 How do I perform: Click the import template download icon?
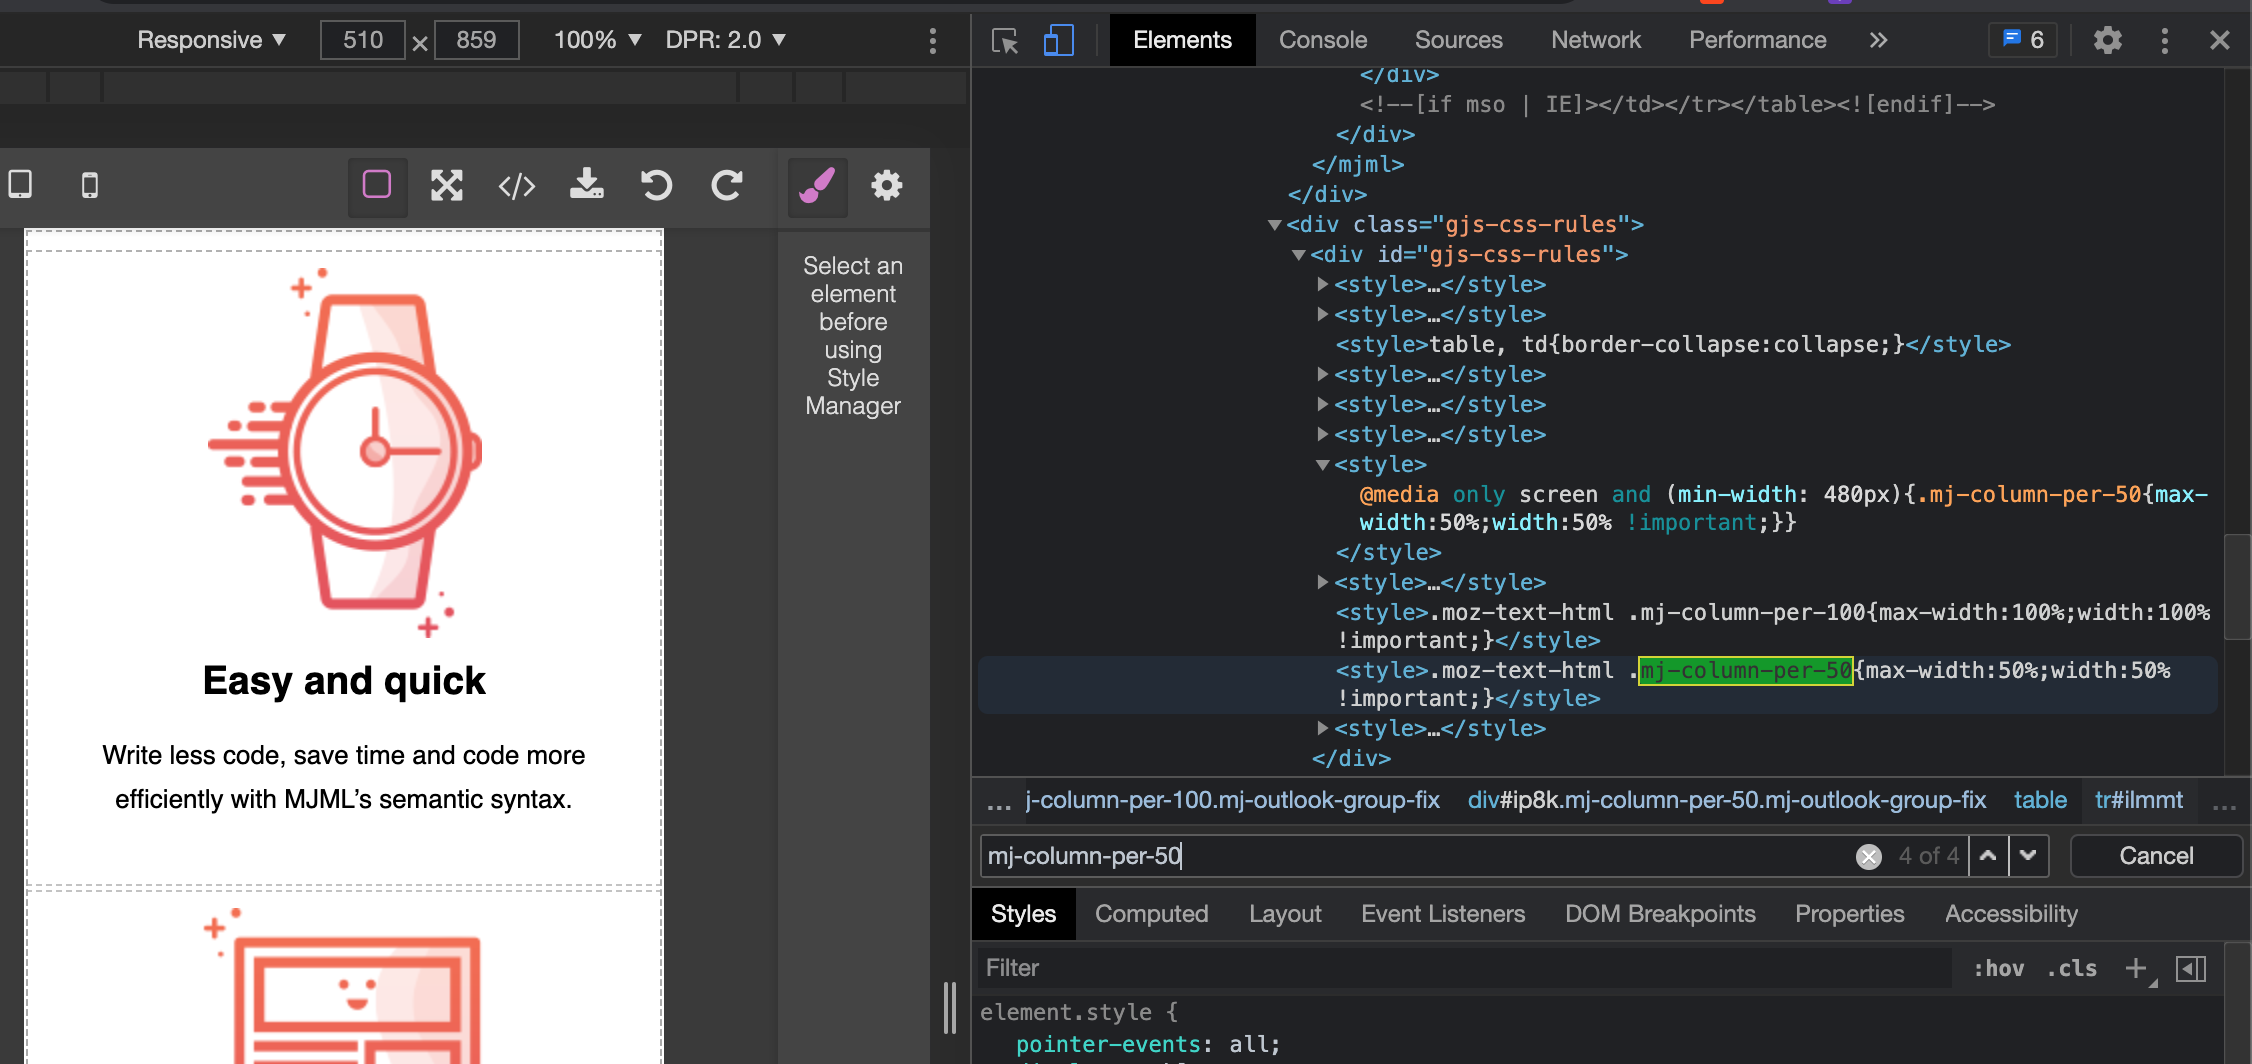[587, 186]
